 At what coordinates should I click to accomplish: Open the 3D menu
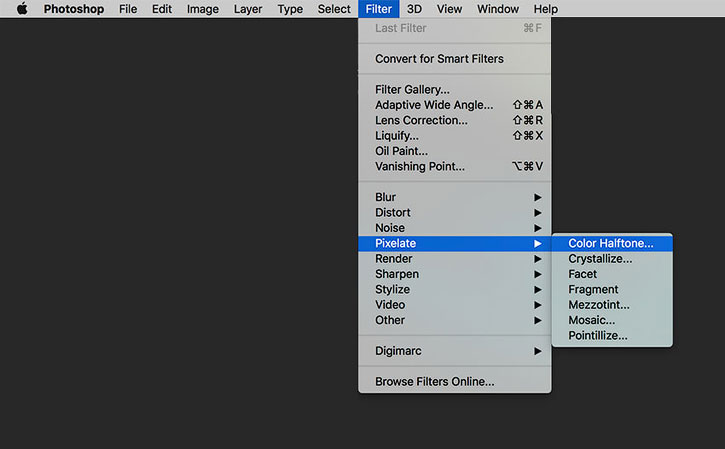tap(414, 9)
